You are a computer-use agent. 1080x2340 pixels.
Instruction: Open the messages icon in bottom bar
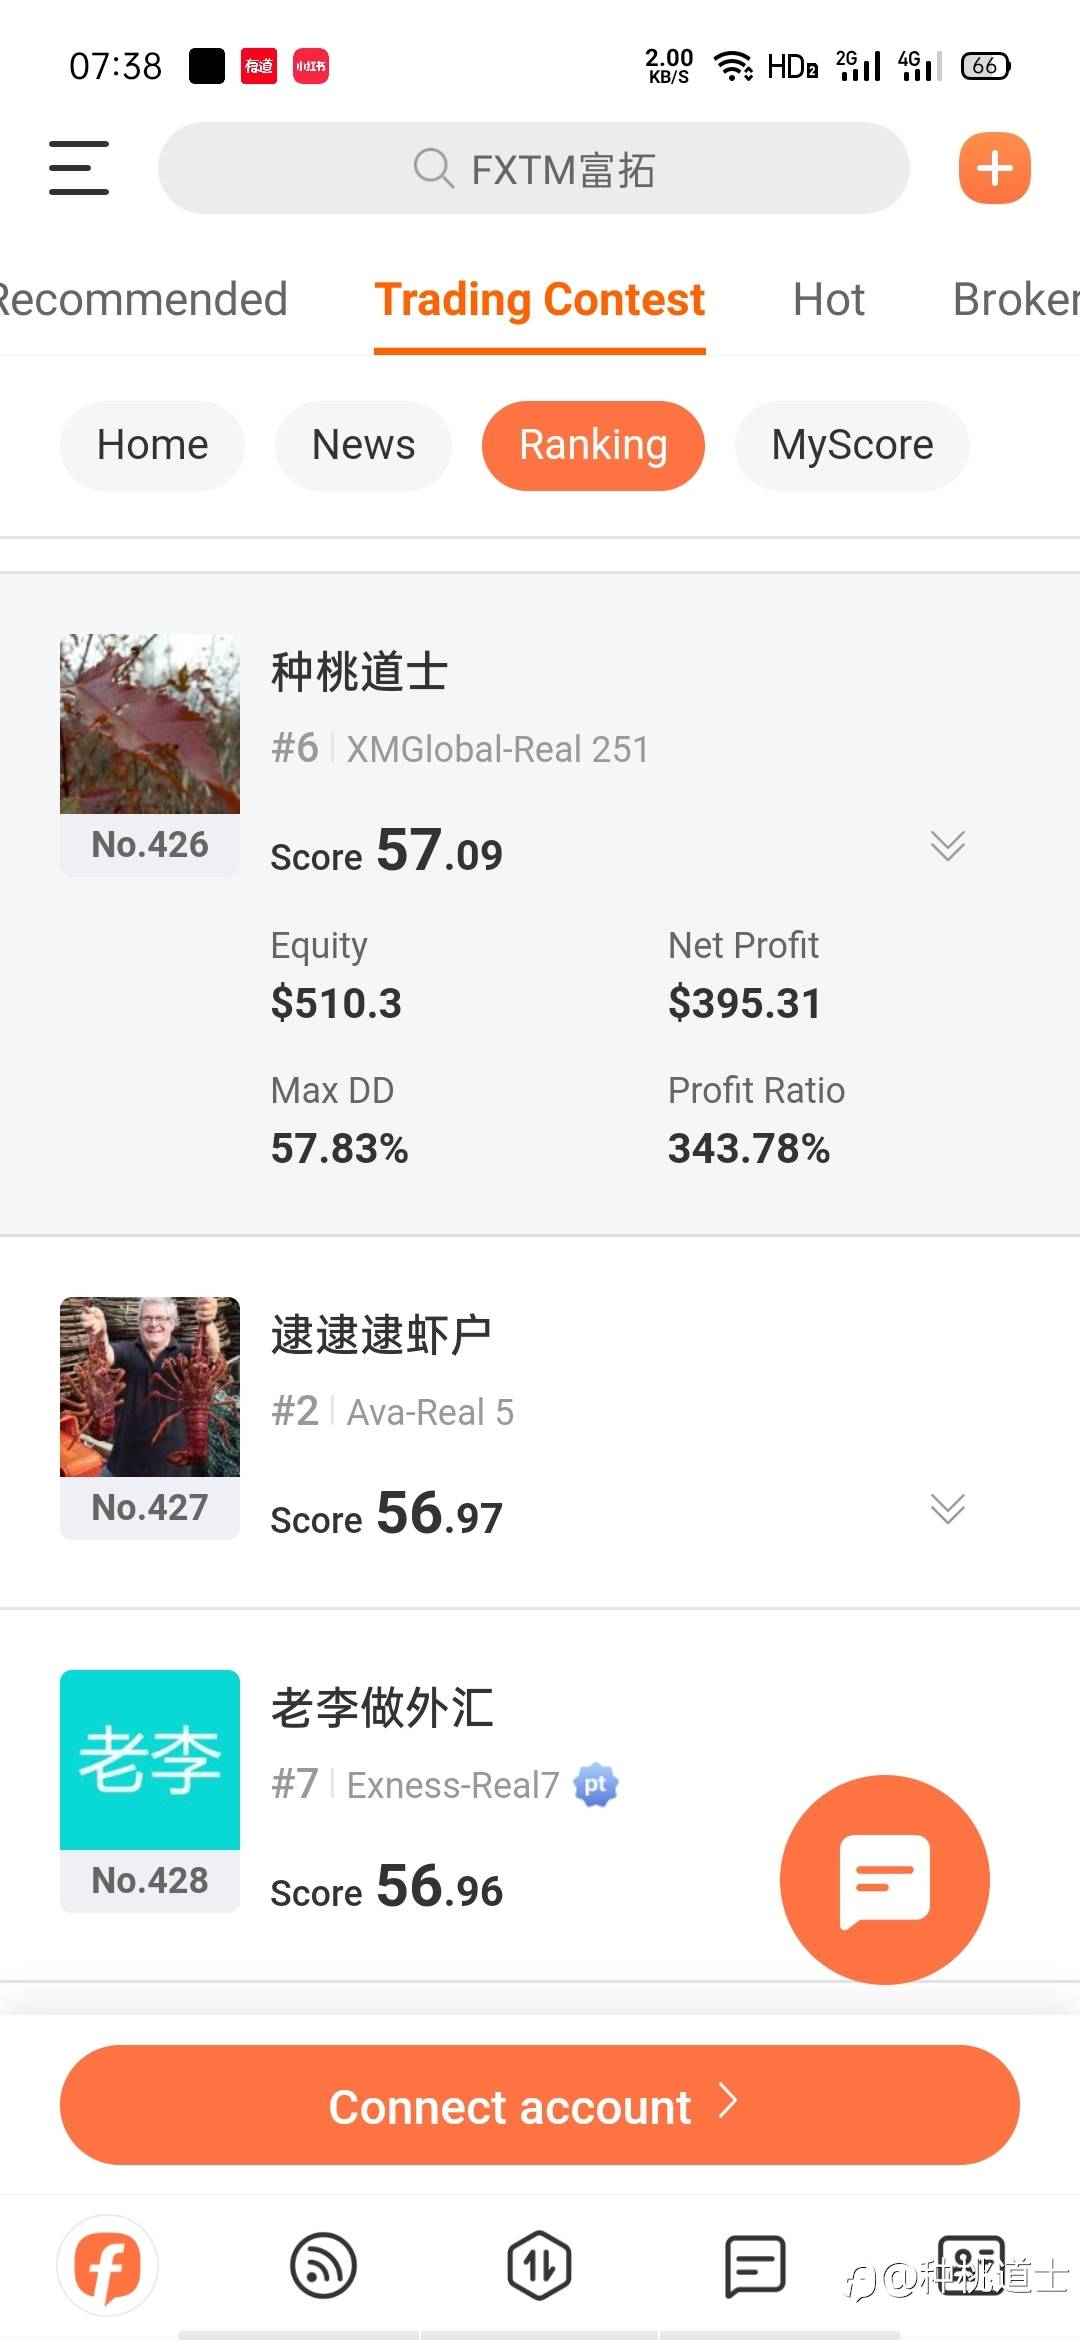[x=754, y=2266]
